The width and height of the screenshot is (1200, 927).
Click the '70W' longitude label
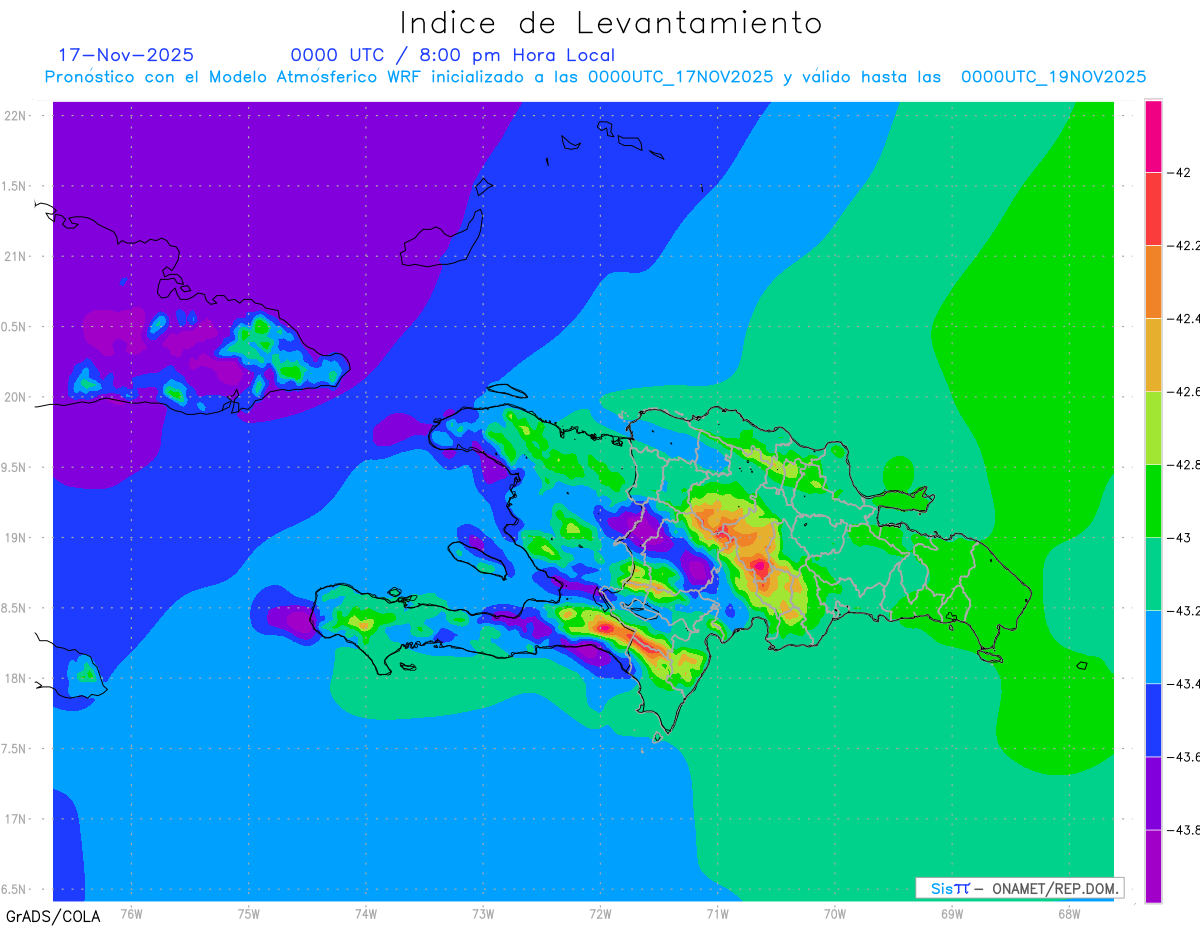pyautogui.click(x=835, y=913)
